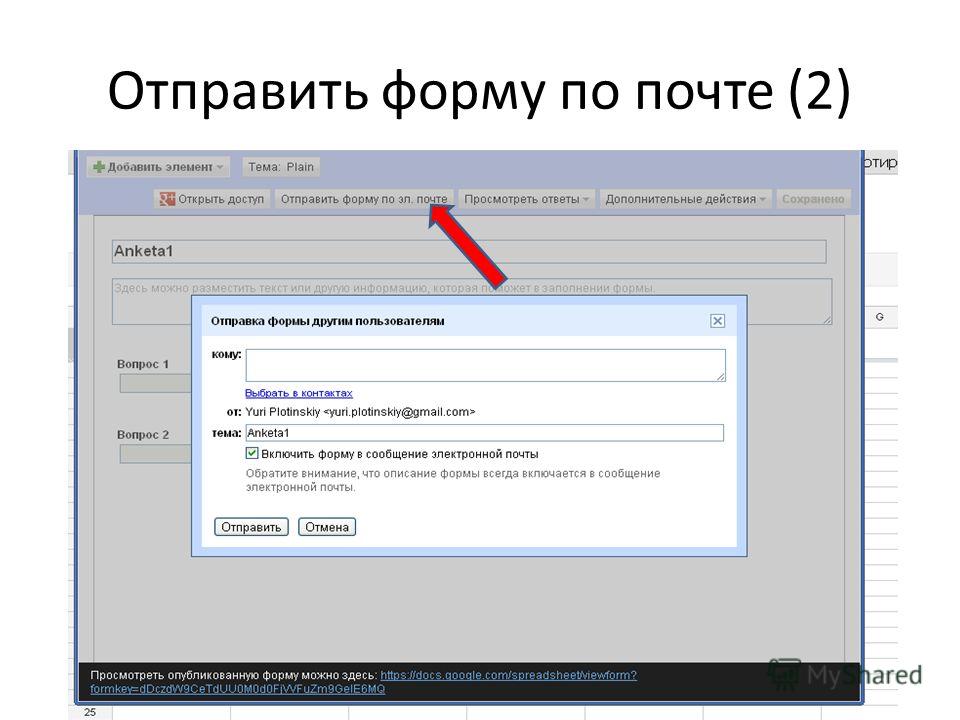Click the Отправить button in dialog

251,527
